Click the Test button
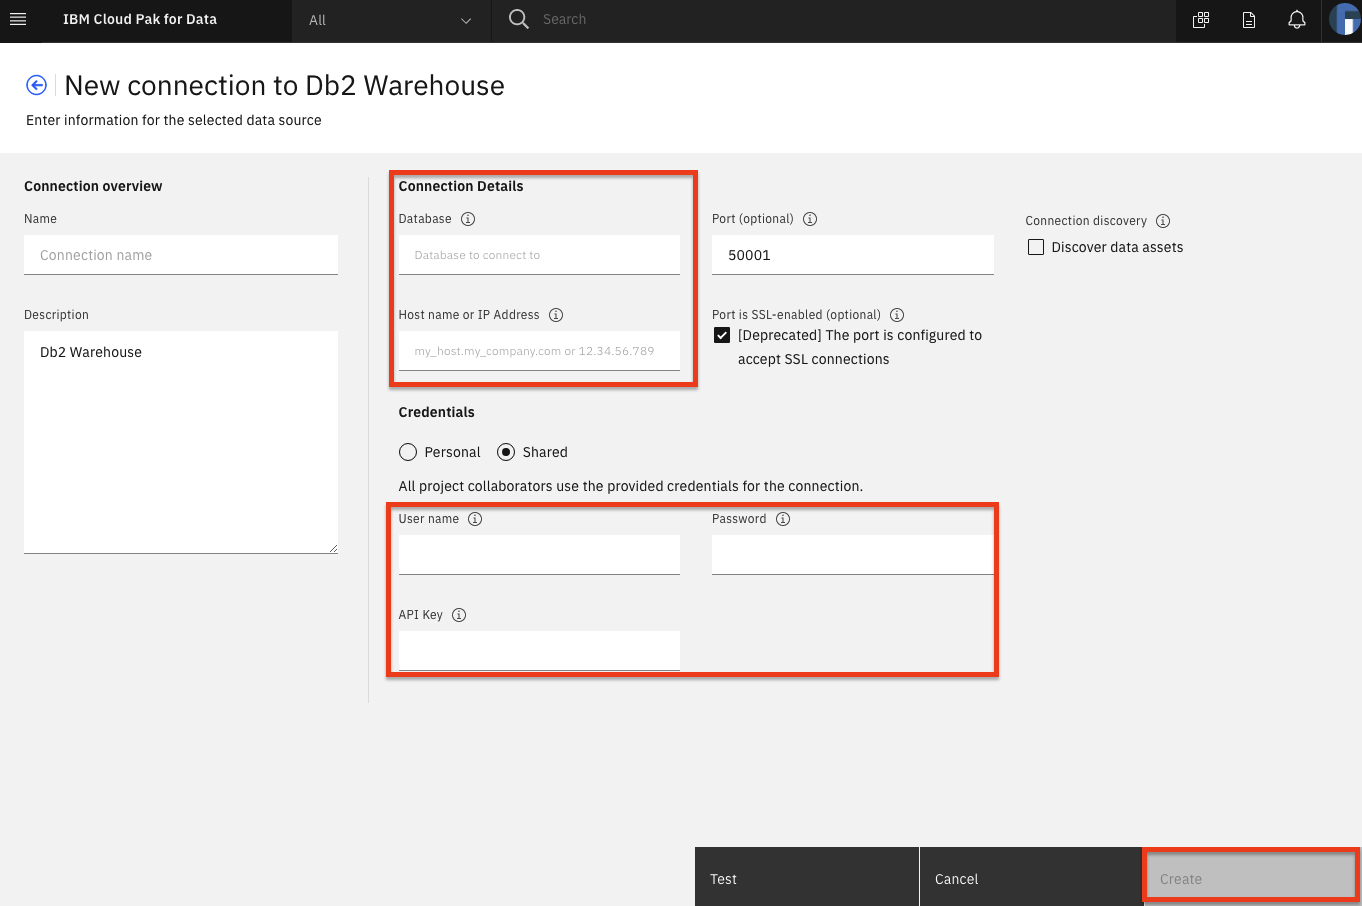The image size is (1362, 906). coord(806,877)
